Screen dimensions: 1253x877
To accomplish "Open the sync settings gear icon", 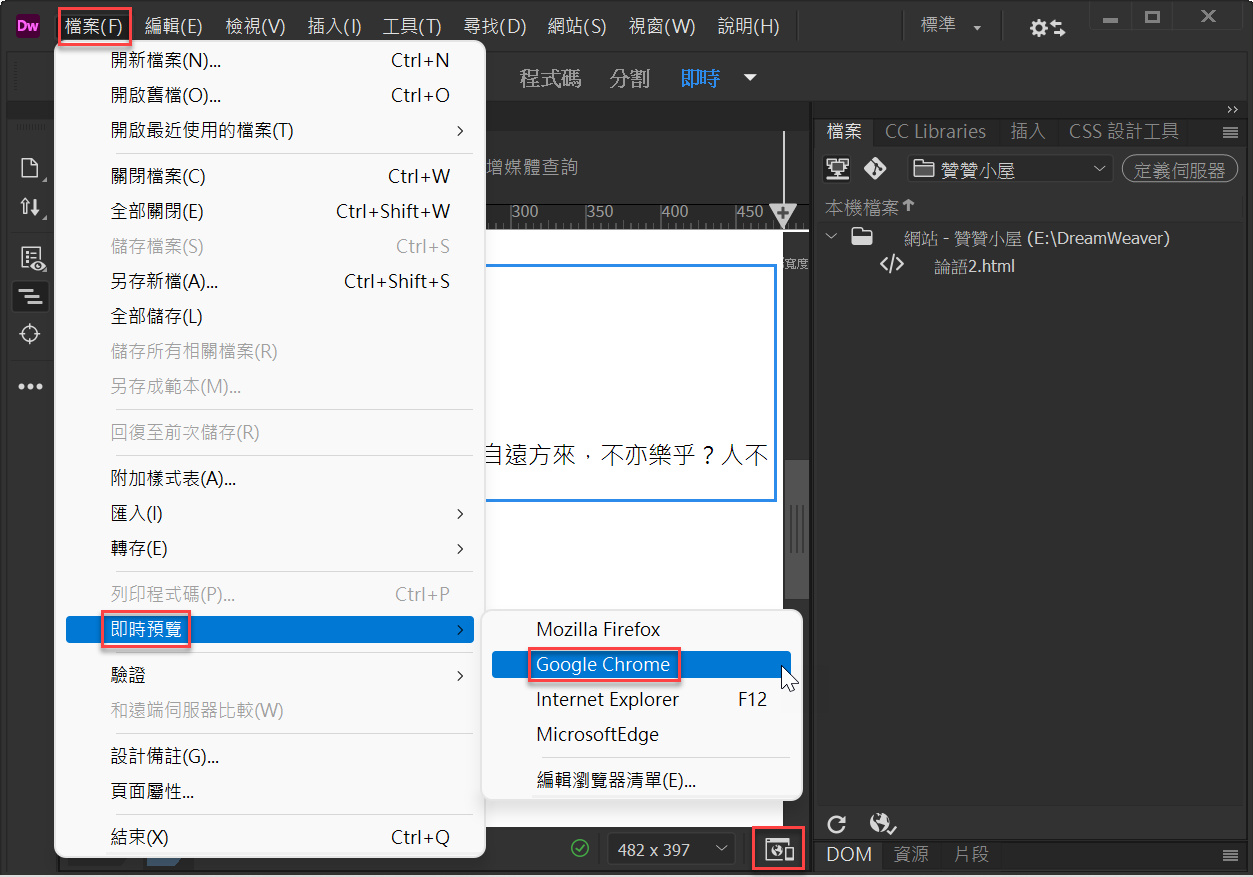I will (x=1047, y=28).
